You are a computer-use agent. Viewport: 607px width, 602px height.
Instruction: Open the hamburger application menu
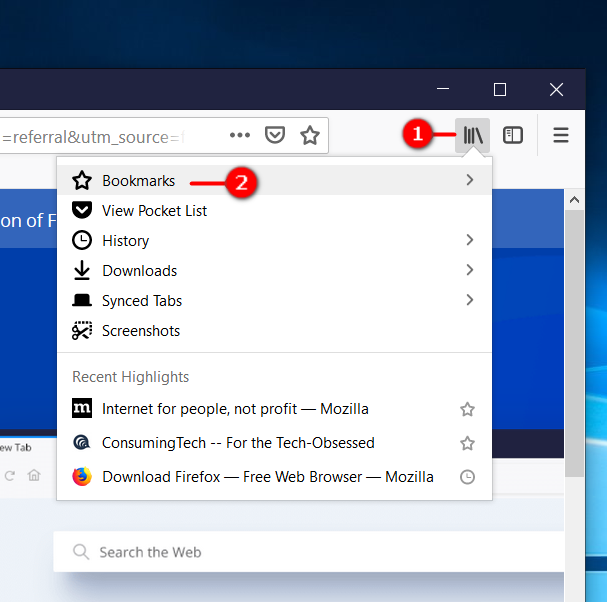point(561,135)
